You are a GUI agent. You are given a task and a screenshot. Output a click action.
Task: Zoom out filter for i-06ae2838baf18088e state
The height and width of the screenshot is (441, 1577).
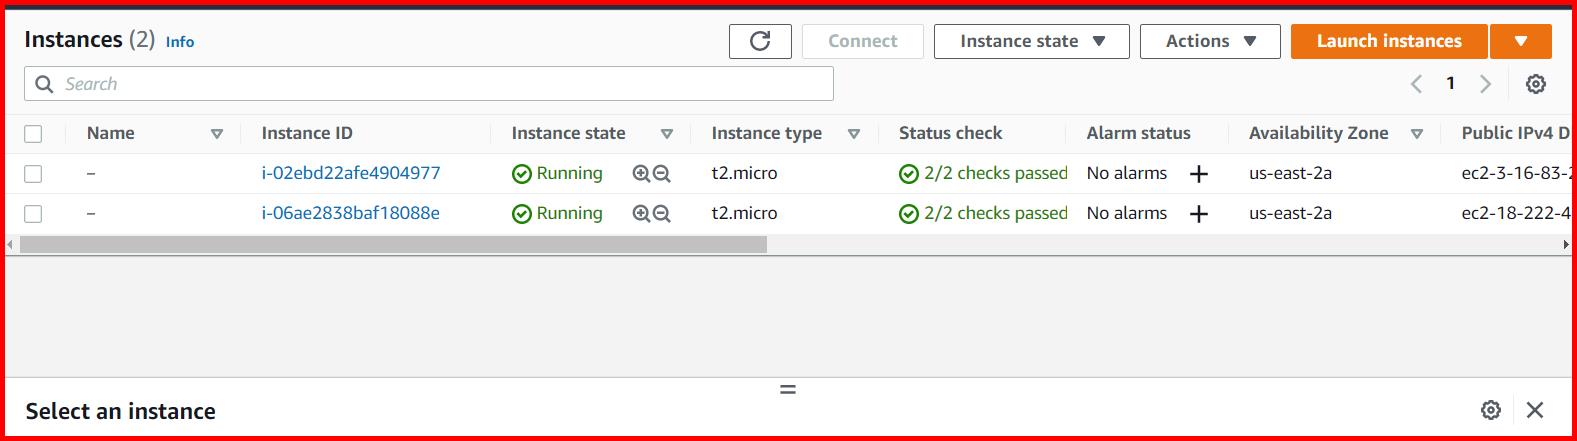pyautogui.click(x=661, y=214)
